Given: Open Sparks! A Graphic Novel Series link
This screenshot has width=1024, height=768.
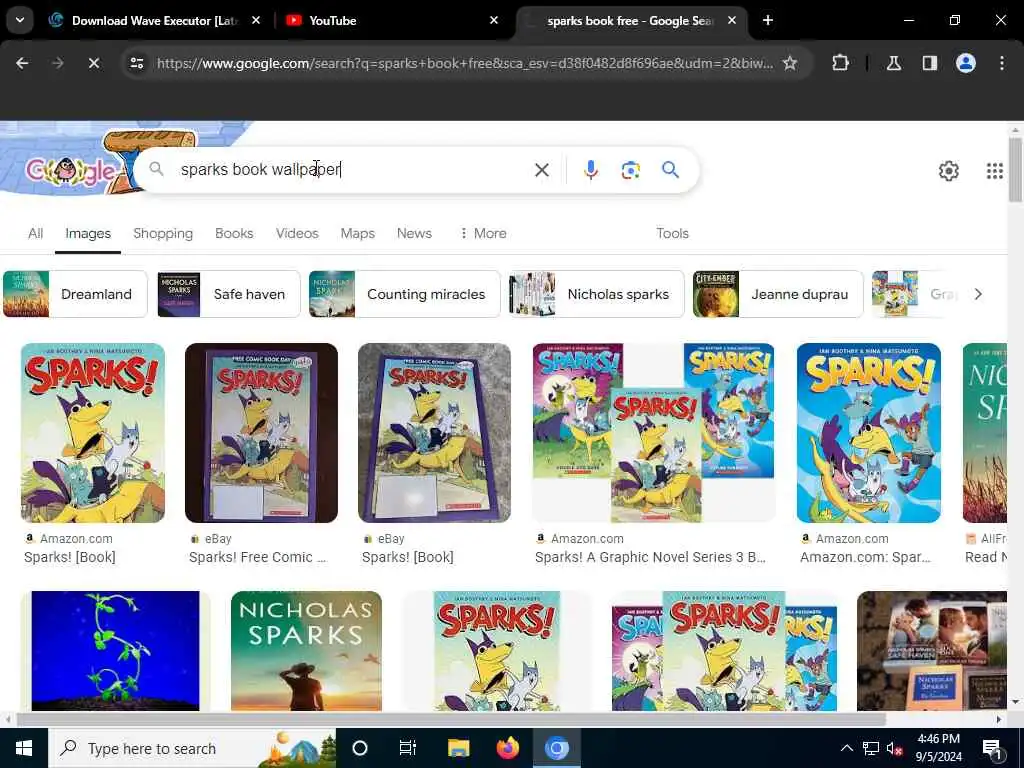Looking at the screenshot, I should [x=650, y=557].
